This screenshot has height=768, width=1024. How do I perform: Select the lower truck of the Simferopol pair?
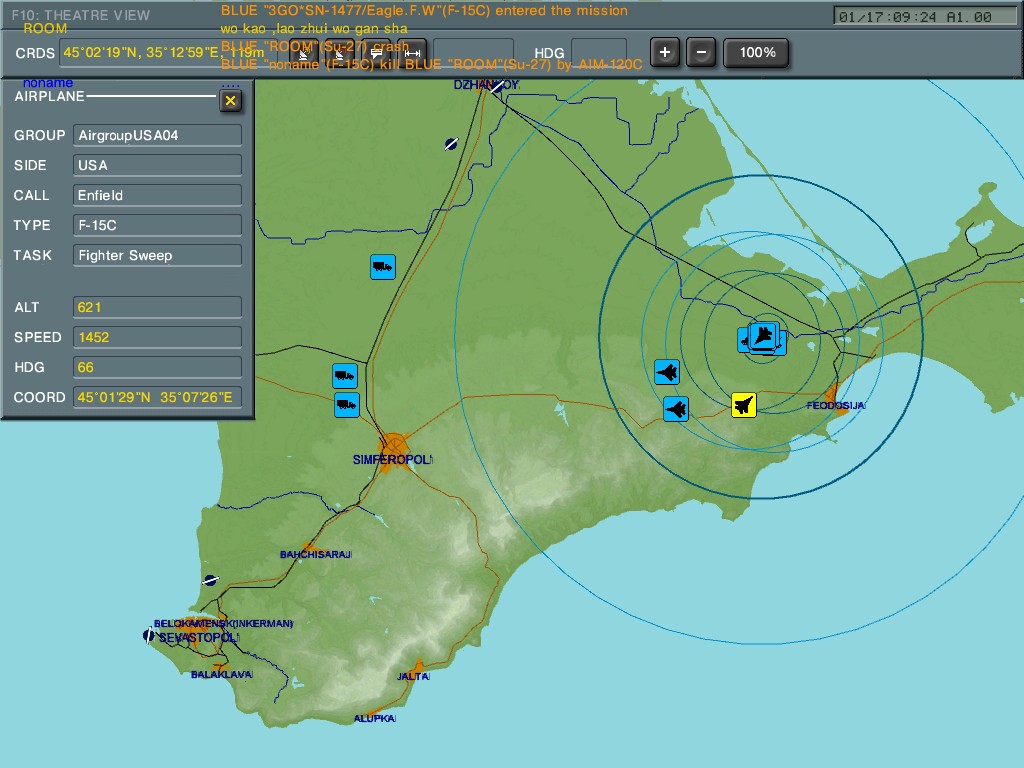[347, 405]
